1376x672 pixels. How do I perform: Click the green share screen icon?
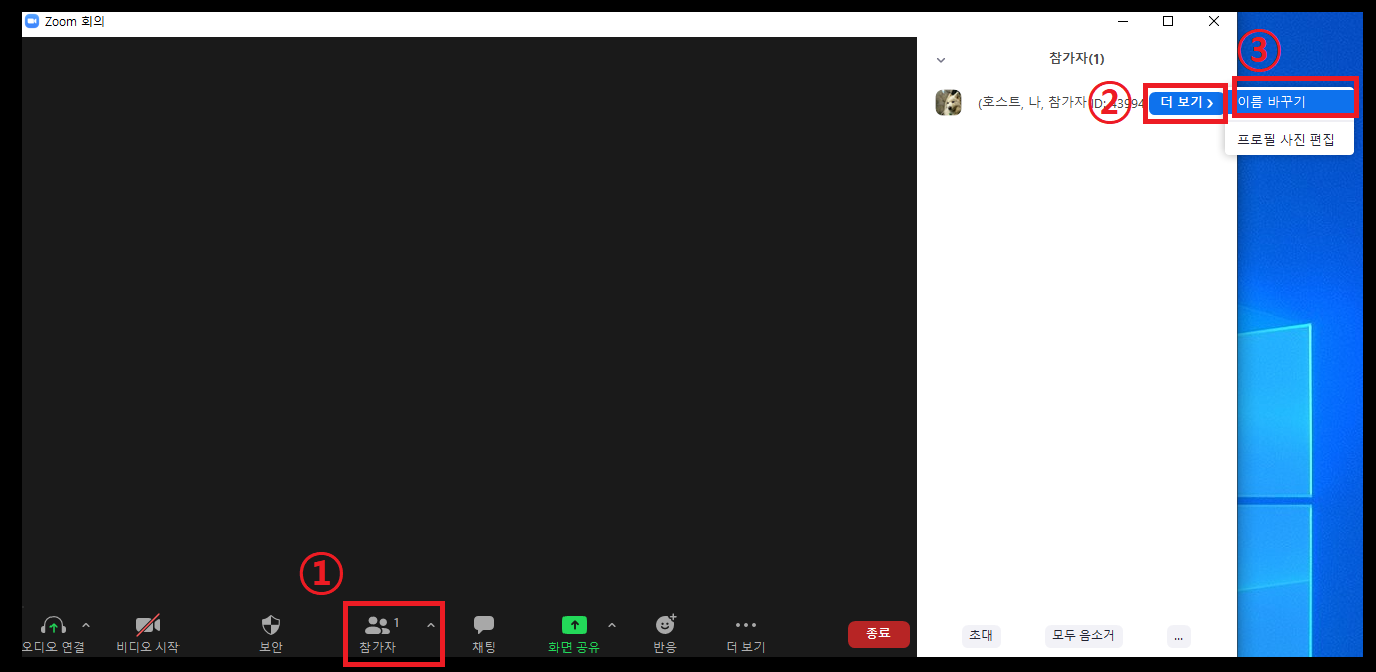[574, 625]
